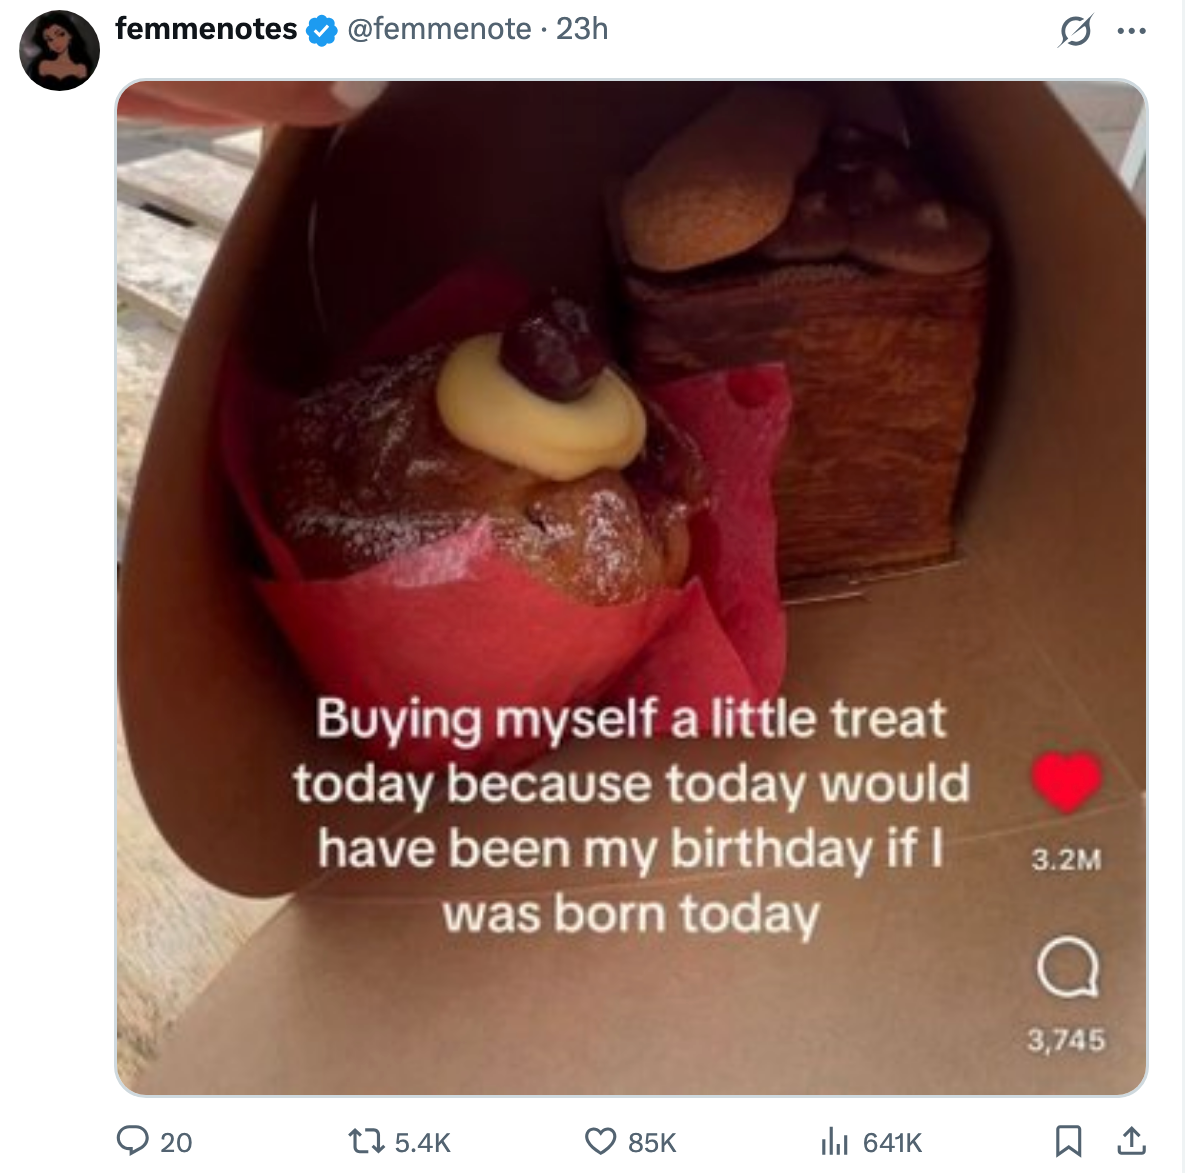Open the femmenotes profile avatar
Viewport: 1187px width, 1173px height.
tap(59, 50)
